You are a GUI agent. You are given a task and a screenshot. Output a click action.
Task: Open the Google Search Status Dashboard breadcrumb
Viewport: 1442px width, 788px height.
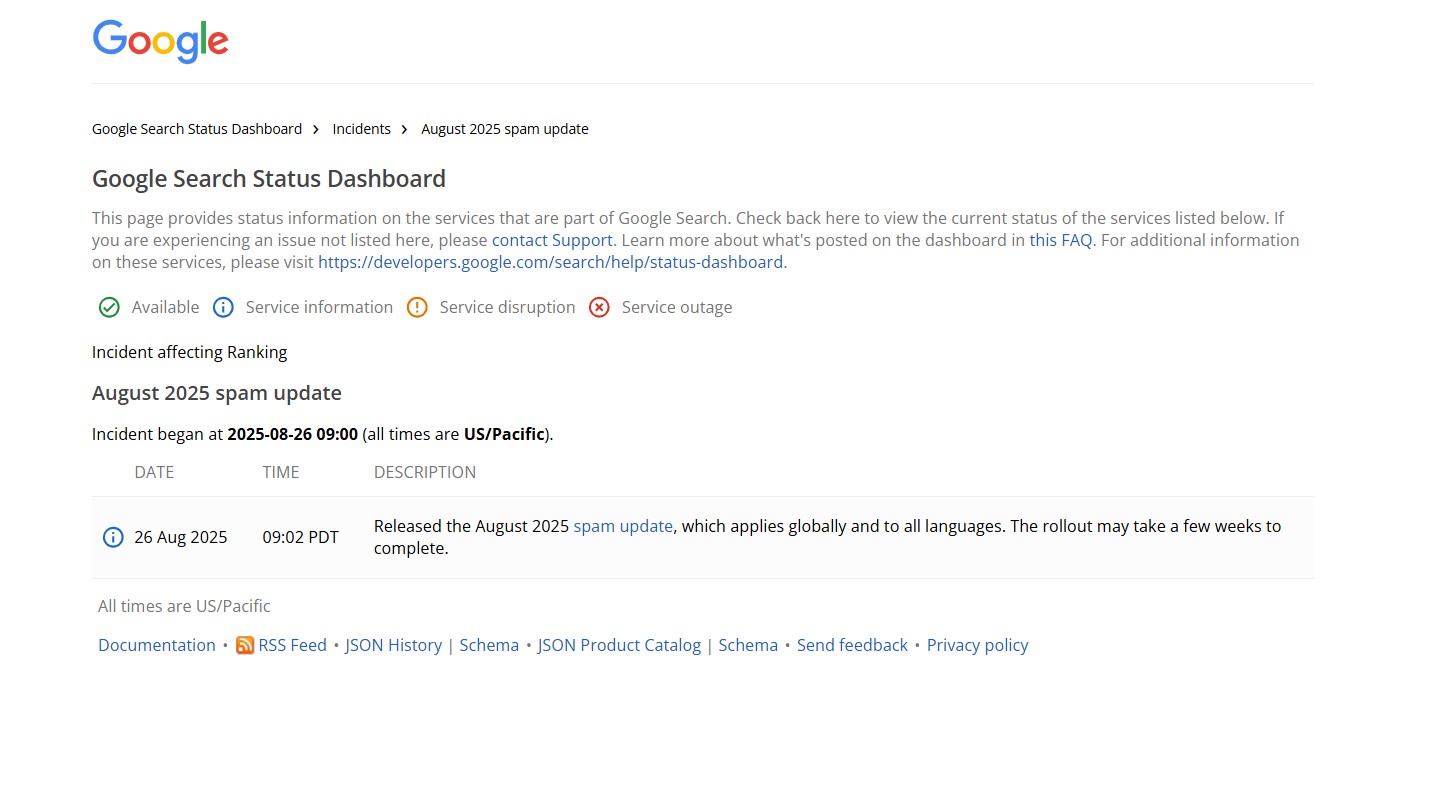pos(197,129)
